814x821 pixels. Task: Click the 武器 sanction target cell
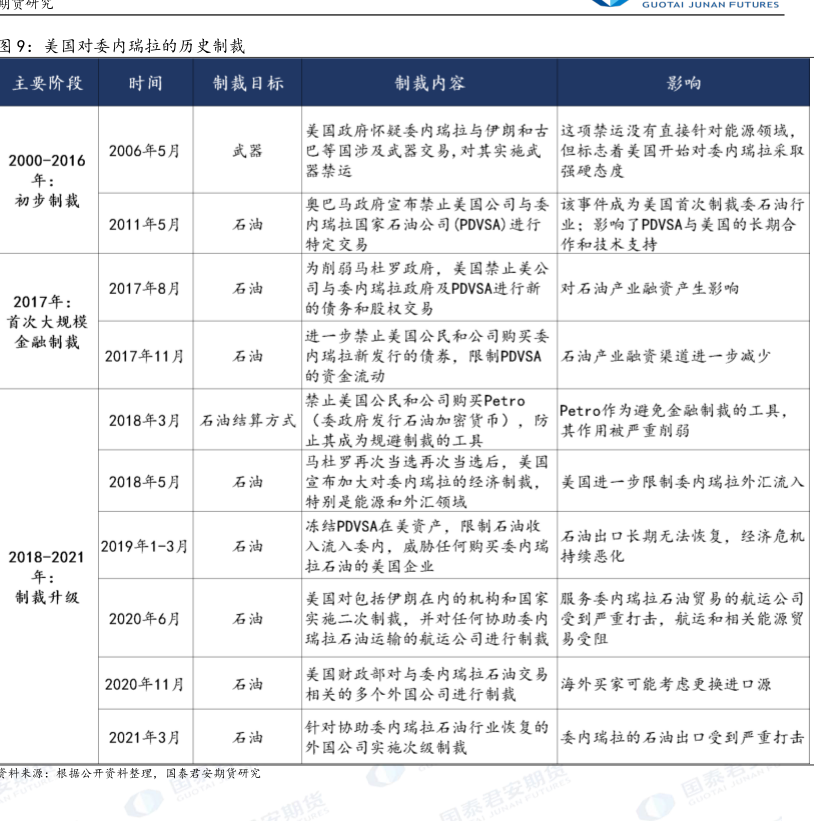(248, 150)
